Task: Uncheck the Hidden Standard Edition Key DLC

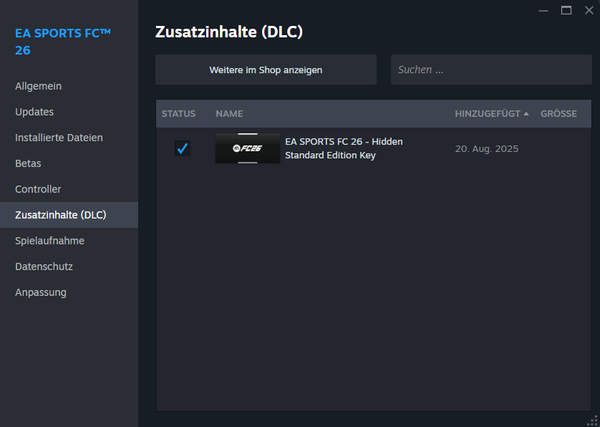Action: pos(183,148)
